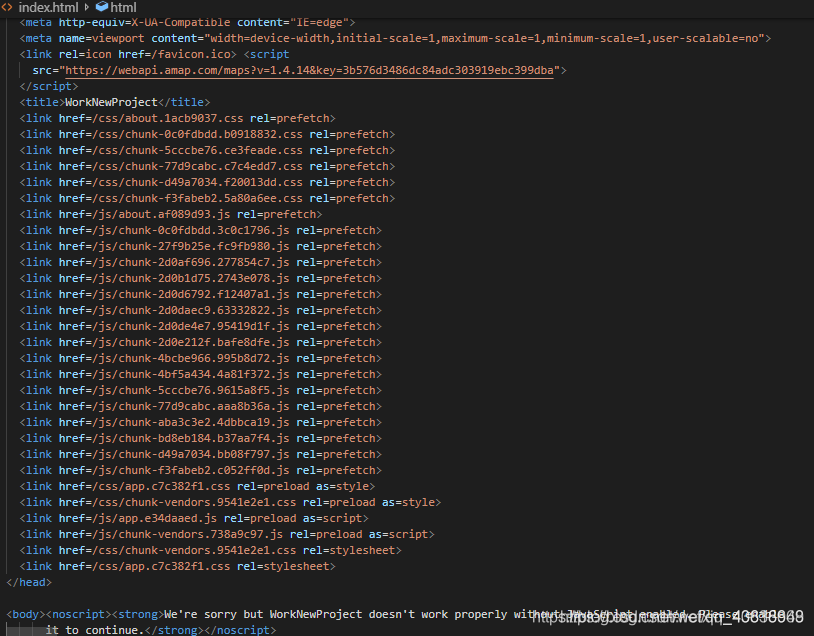Click the HTML file icon in breadcrumb

tap(7, 7)
